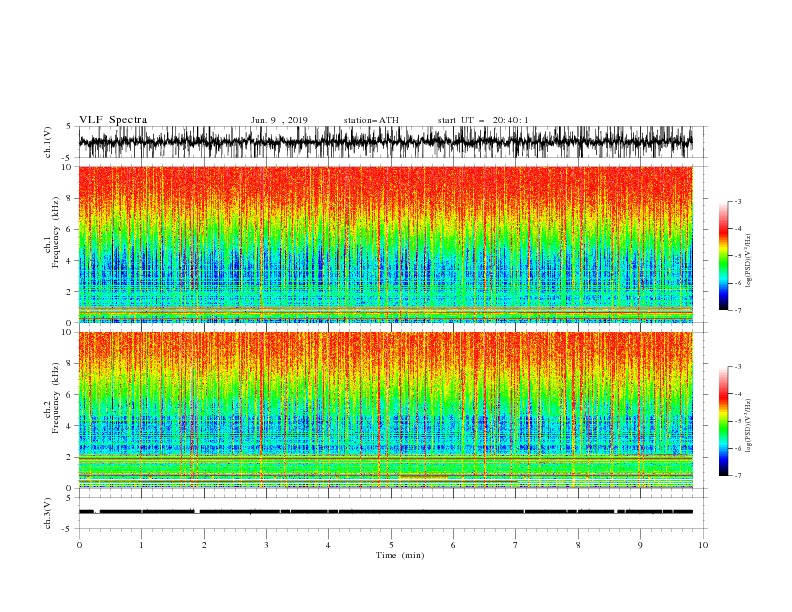Screen dimensions: 792x612
Task: Click time axis tick label "4"
Action: [328, 545]
